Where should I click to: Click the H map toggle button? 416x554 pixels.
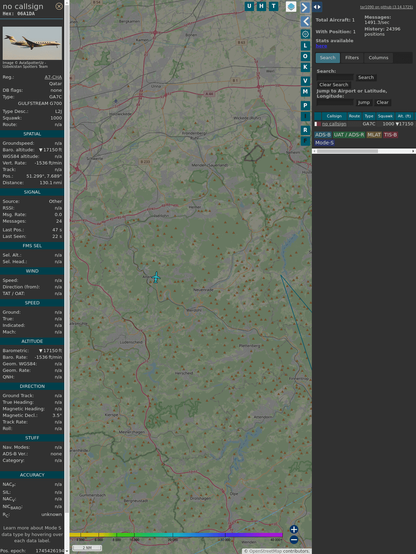tap(261, 6)
